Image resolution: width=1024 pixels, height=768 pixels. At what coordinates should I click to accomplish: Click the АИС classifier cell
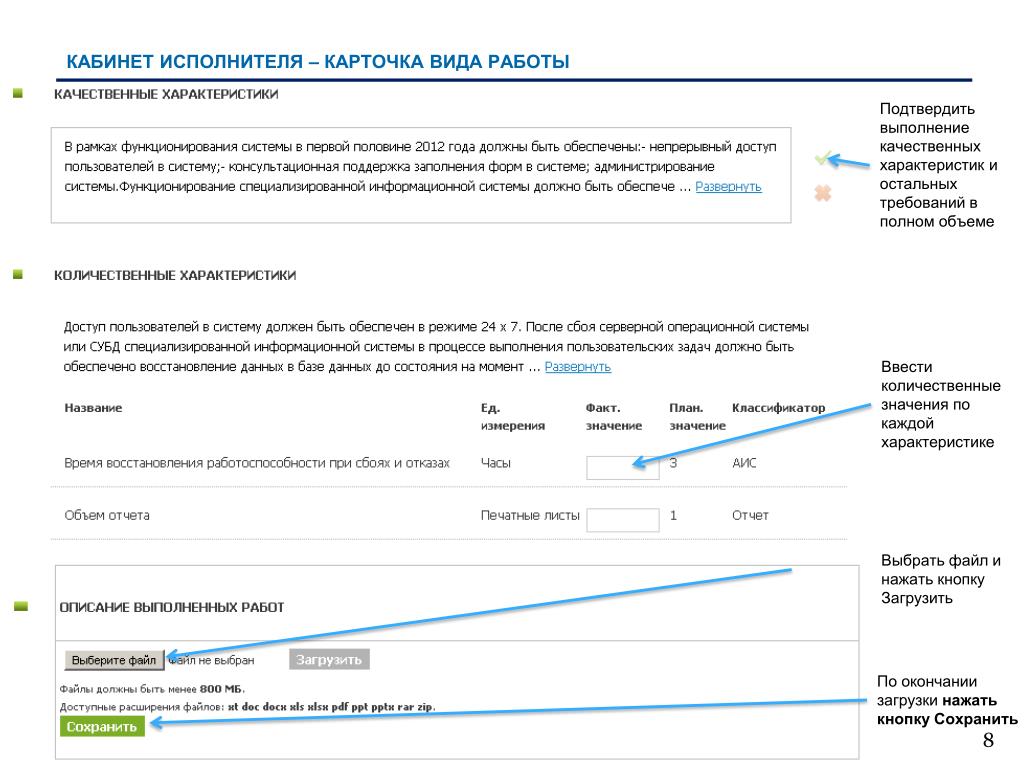click(x=744, y=463)
